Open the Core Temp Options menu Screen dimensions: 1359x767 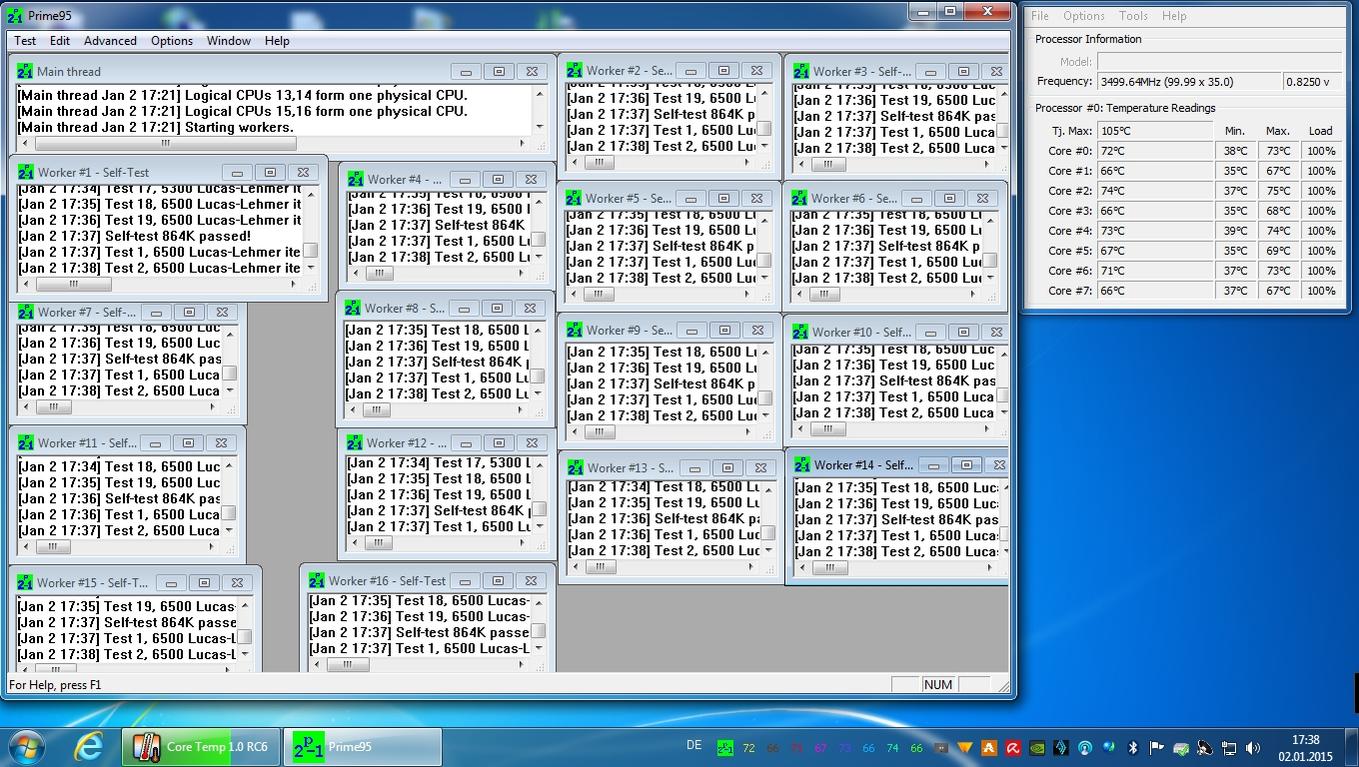1084,16
